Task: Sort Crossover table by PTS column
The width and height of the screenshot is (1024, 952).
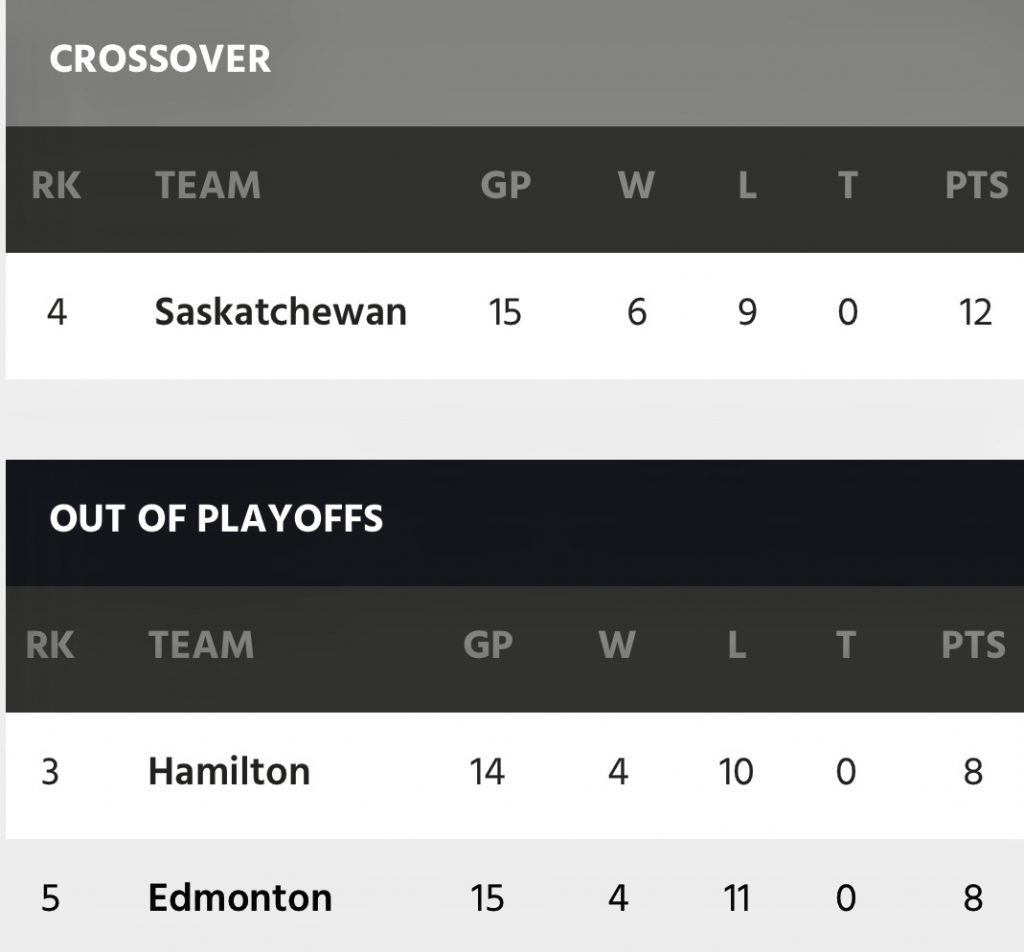Action: click(976, 186)
